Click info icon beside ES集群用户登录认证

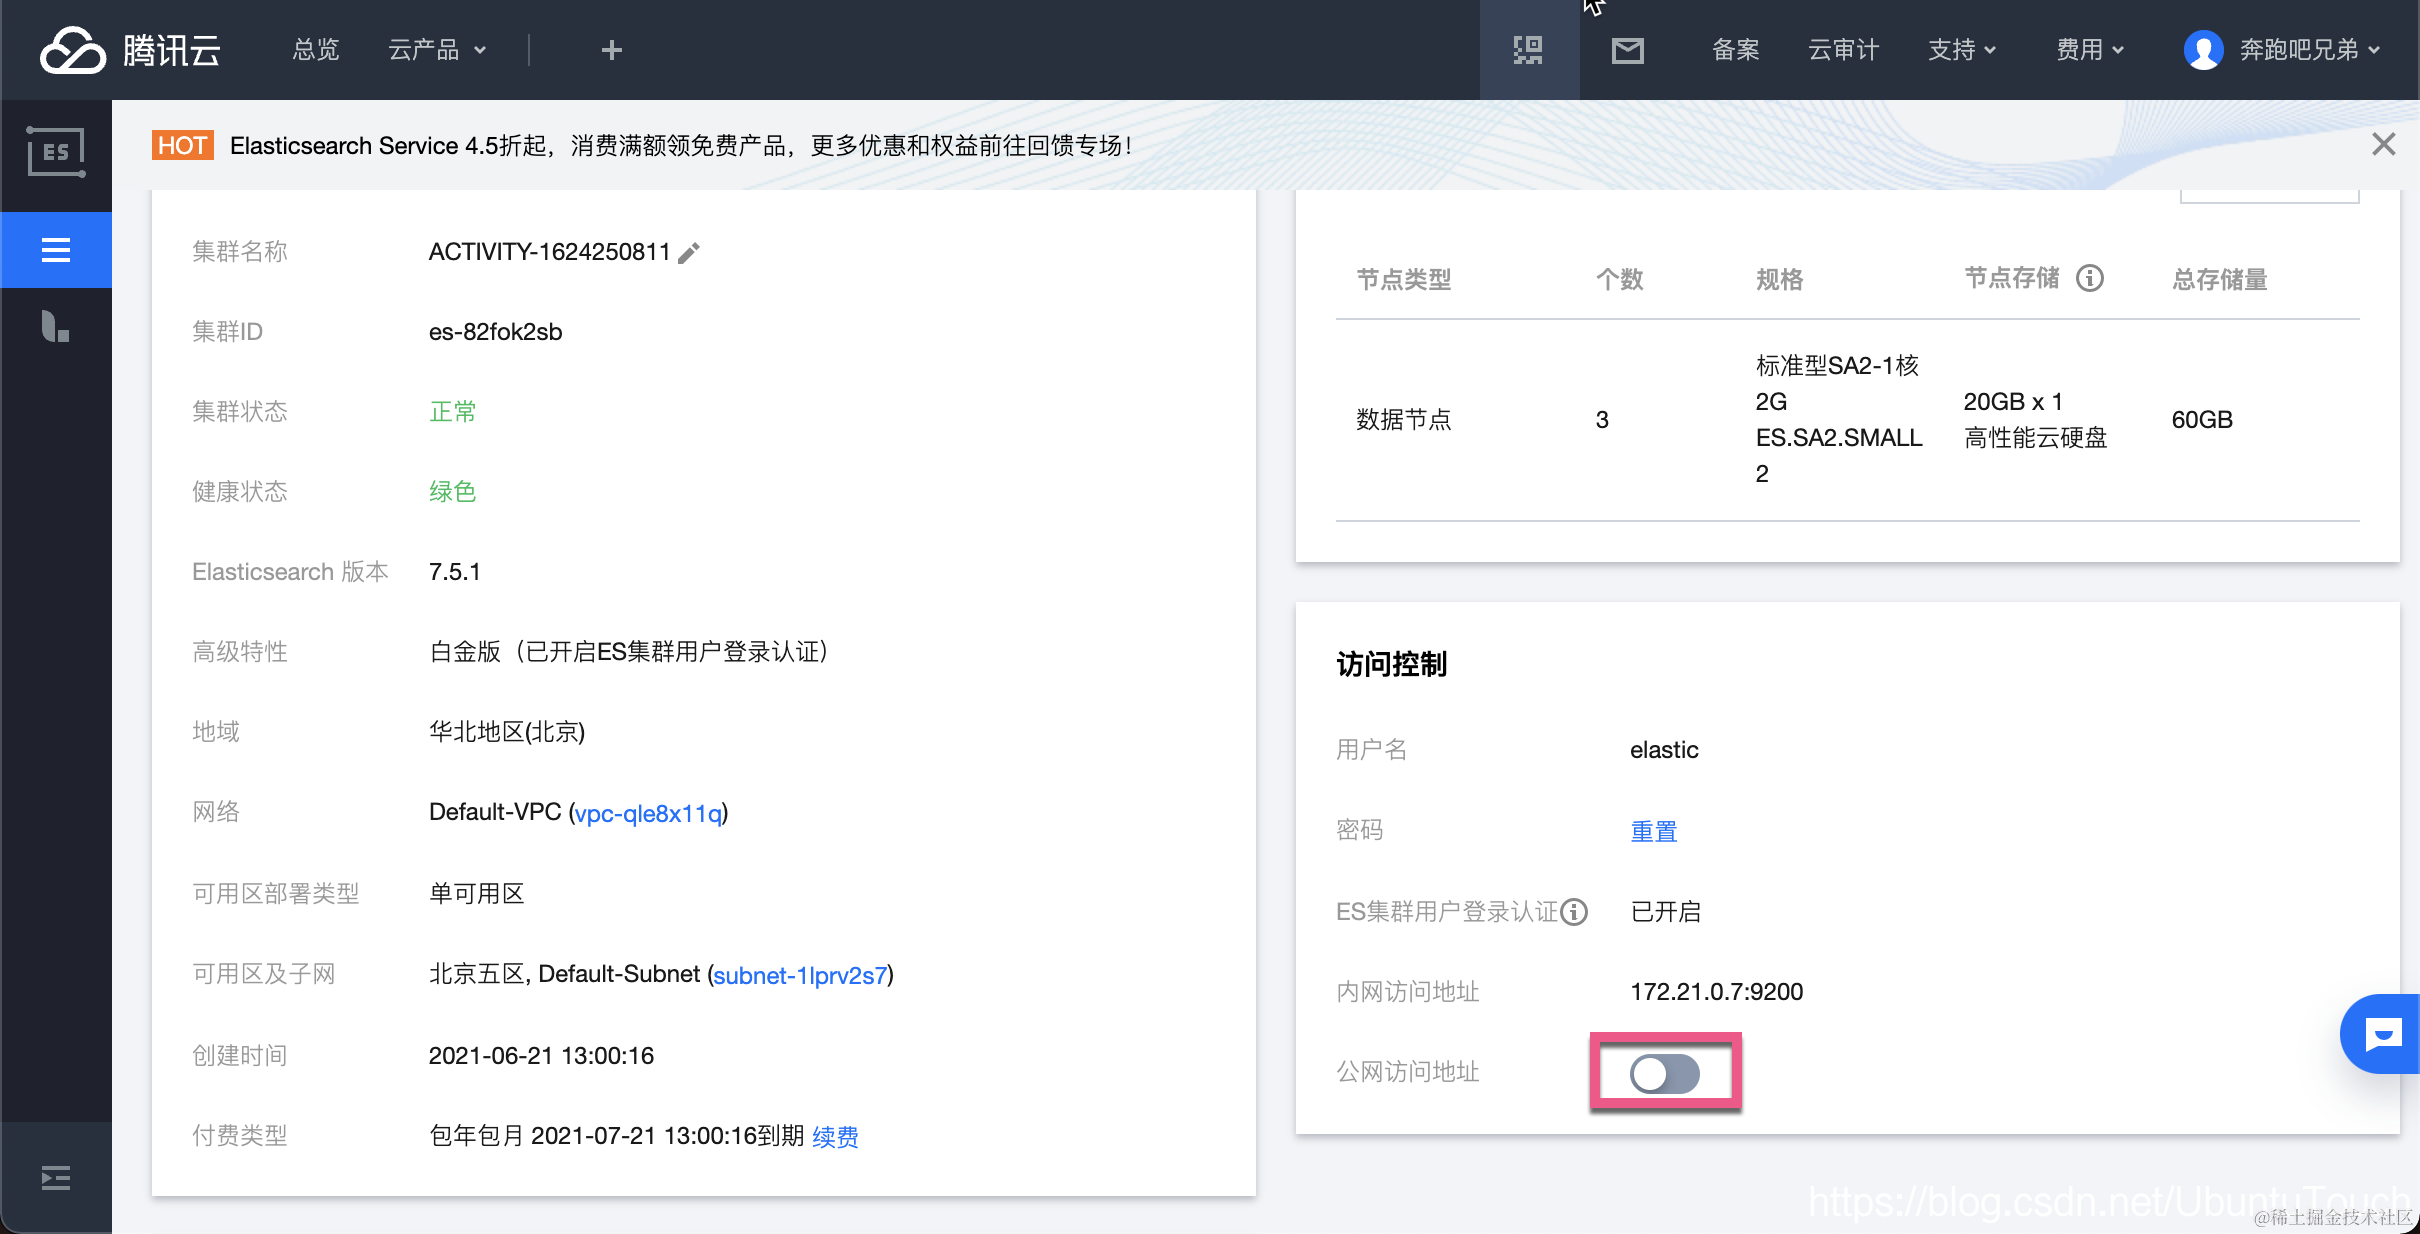pyautogui.click(x=1575, y=912)
